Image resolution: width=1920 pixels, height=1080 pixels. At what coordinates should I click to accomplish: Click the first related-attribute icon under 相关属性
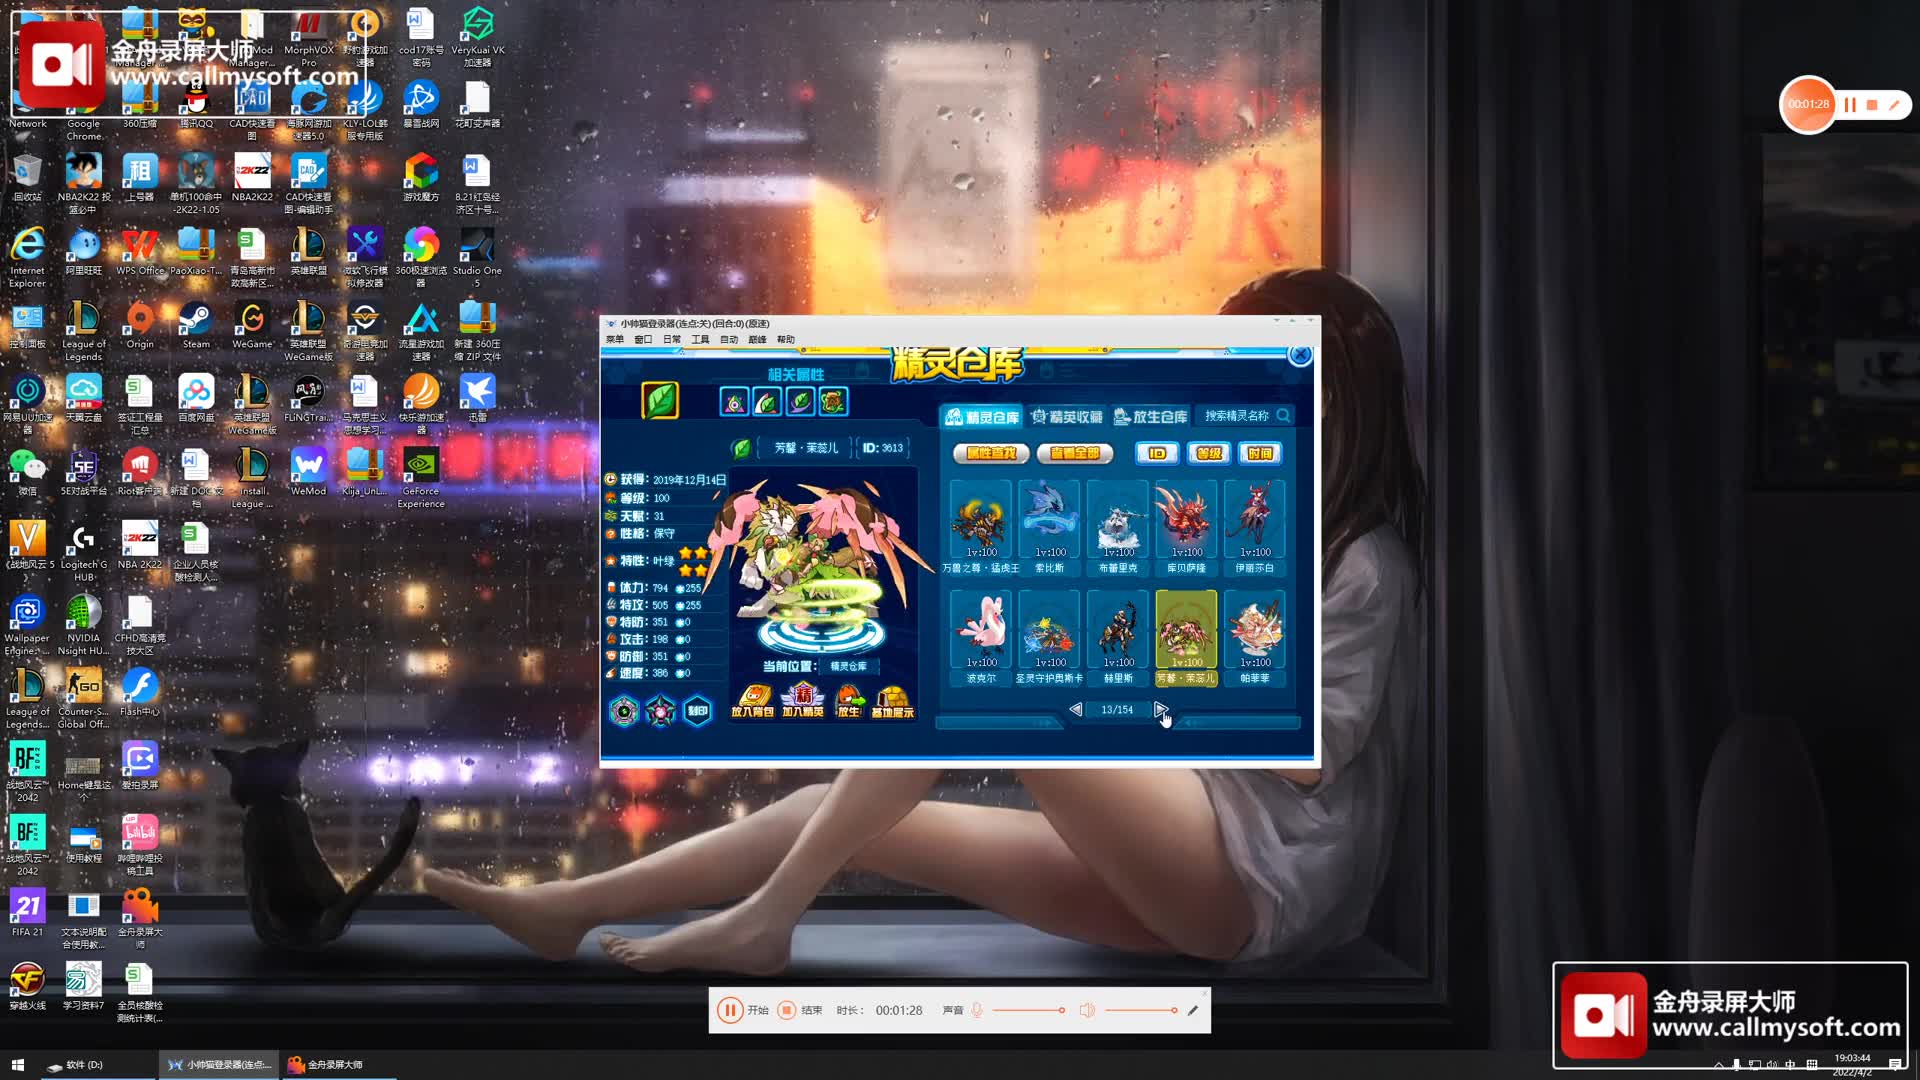pos(734,402)
